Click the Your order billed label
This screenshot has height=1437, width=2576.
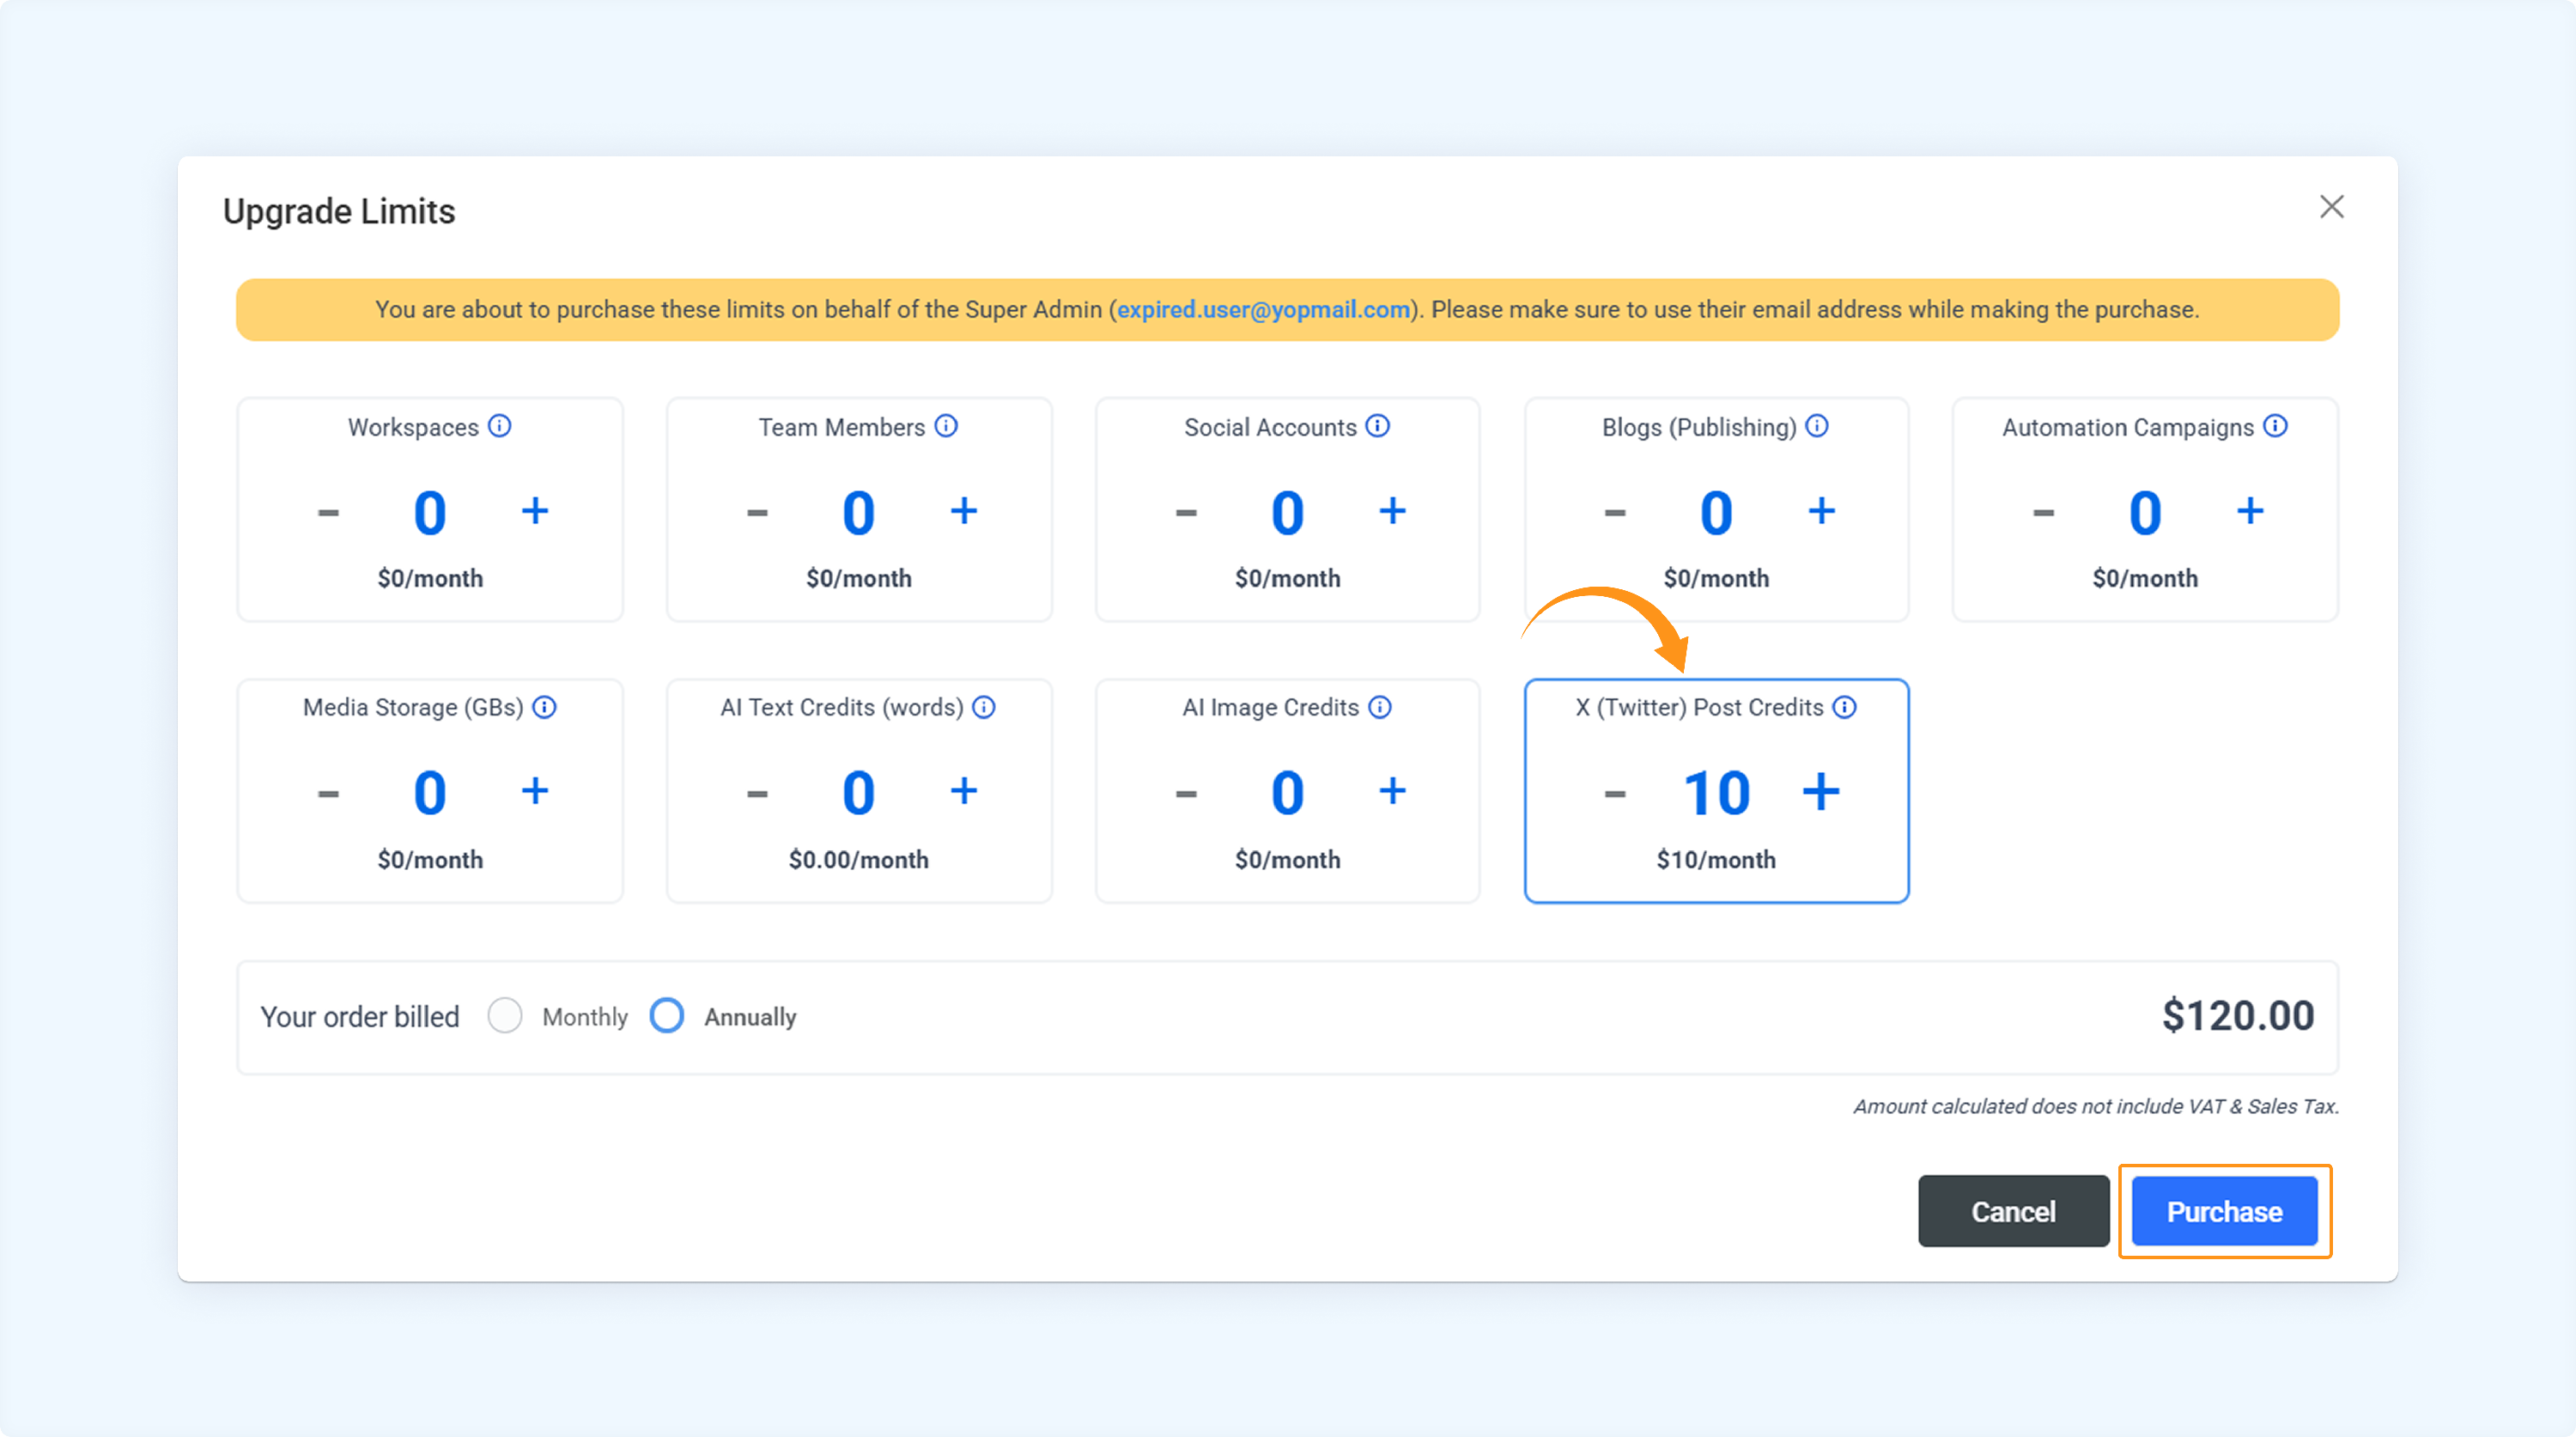(x=360, y=1017)
